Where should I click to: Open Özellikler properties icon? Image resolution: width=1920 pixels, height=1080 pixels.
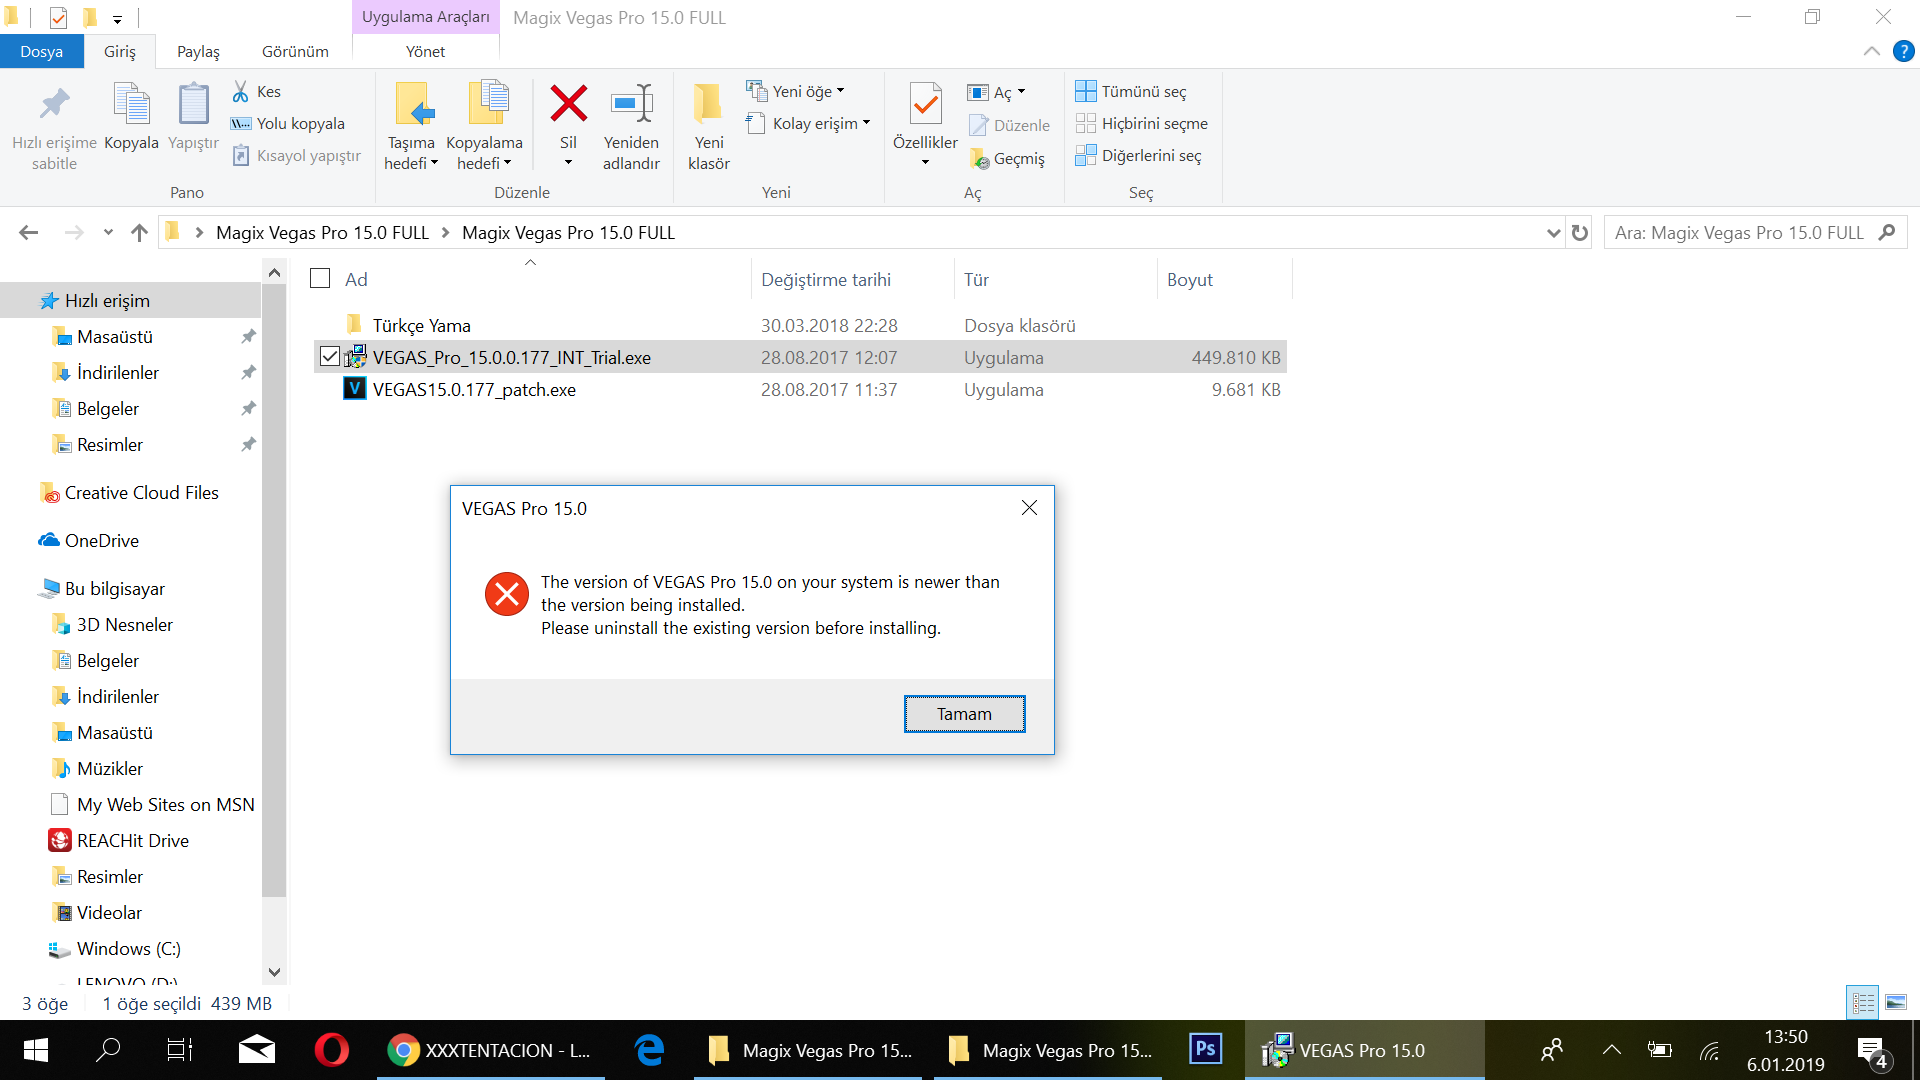pyautogui.click(x=925, y=104)
